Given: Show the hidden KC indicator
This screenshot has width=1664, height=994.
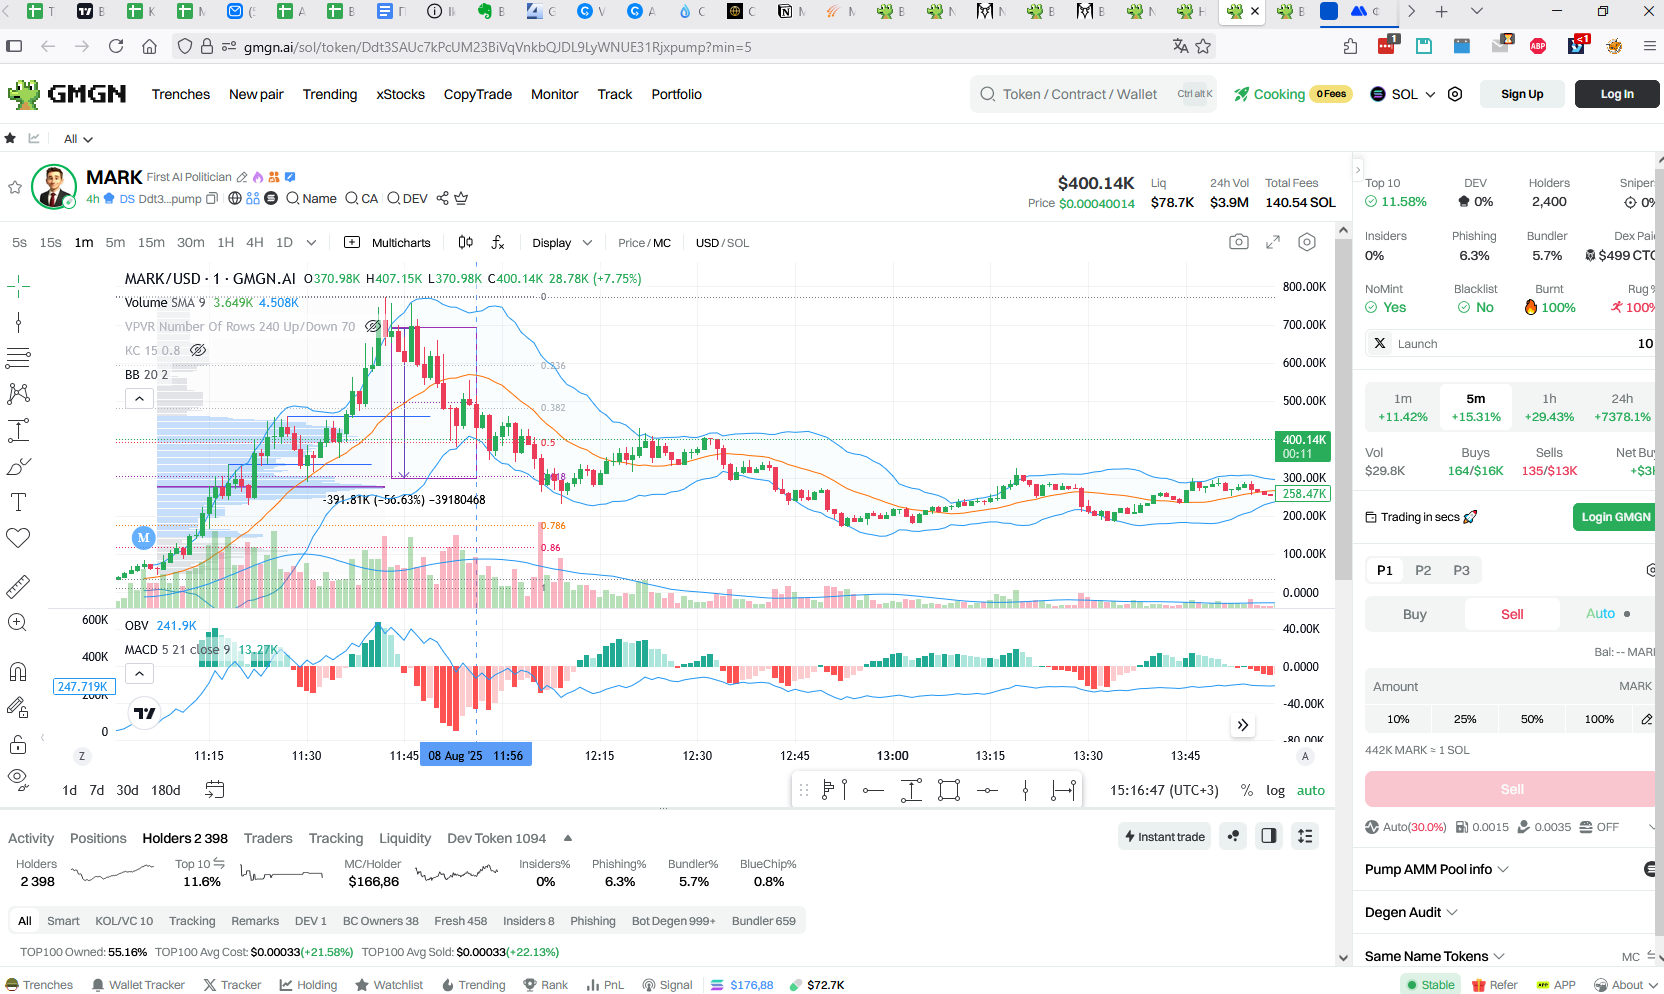Looking at the screenshot, I should (198, 350).
